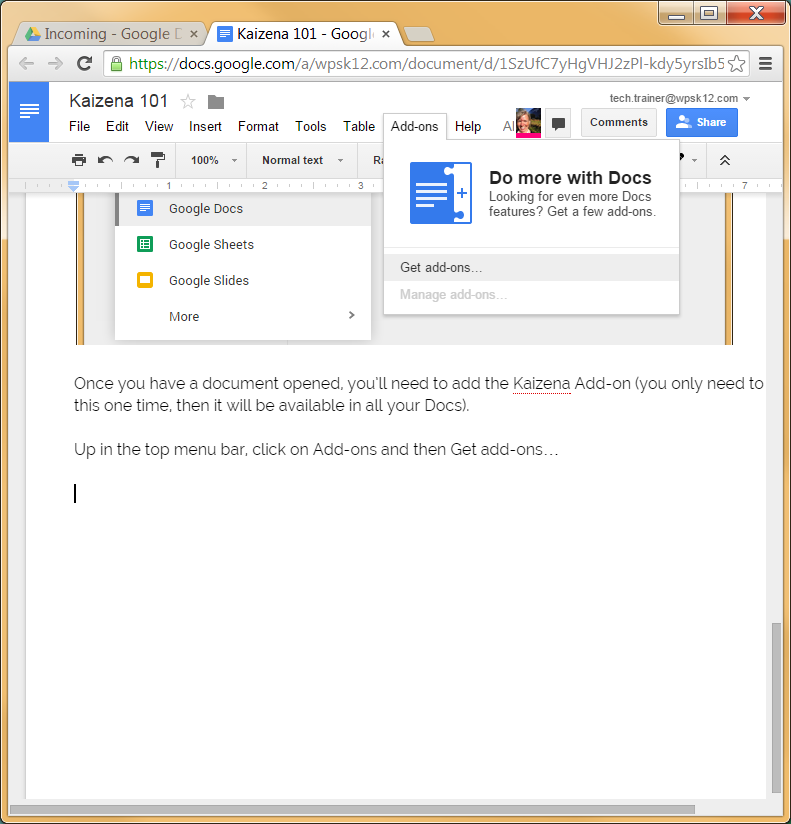Open the Help menu
Image resolution: width=791 pixels, height=824 pixels.
click(468, 127)
